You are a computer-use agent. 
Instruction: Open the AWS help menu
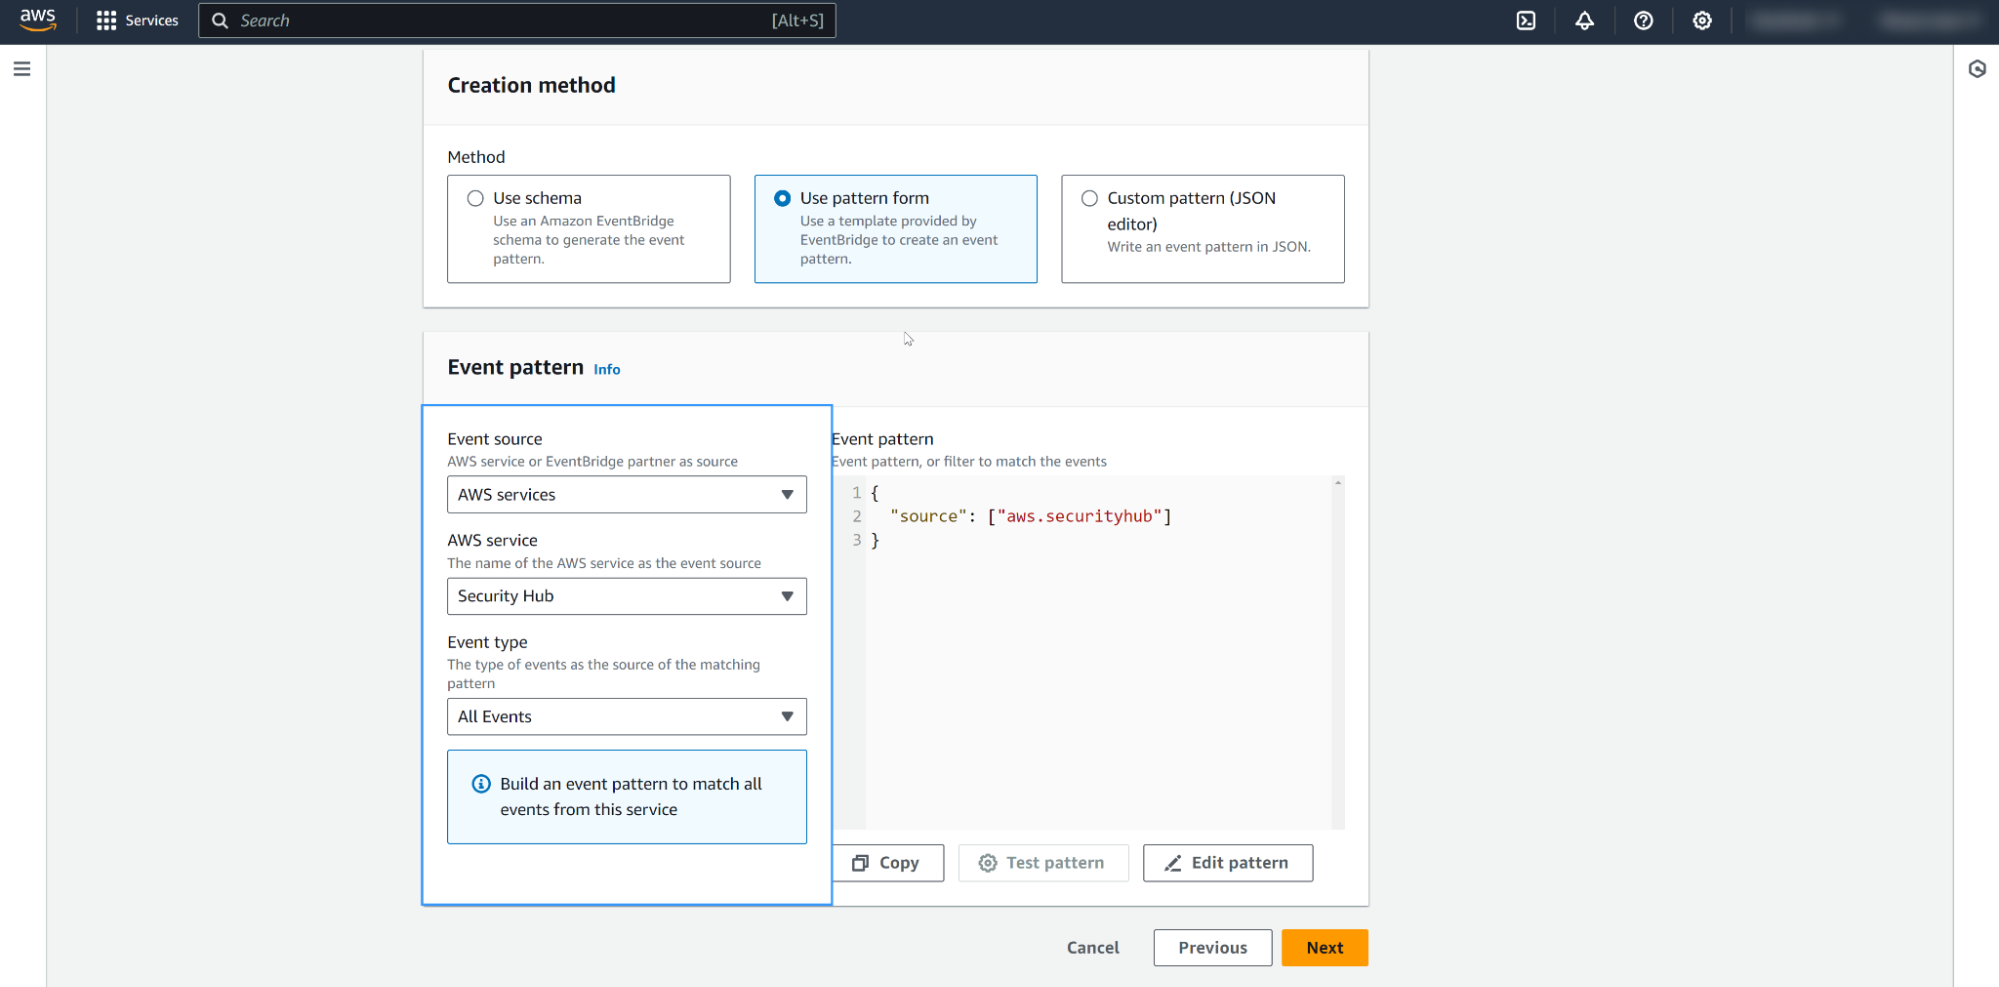click(1643, 20)
